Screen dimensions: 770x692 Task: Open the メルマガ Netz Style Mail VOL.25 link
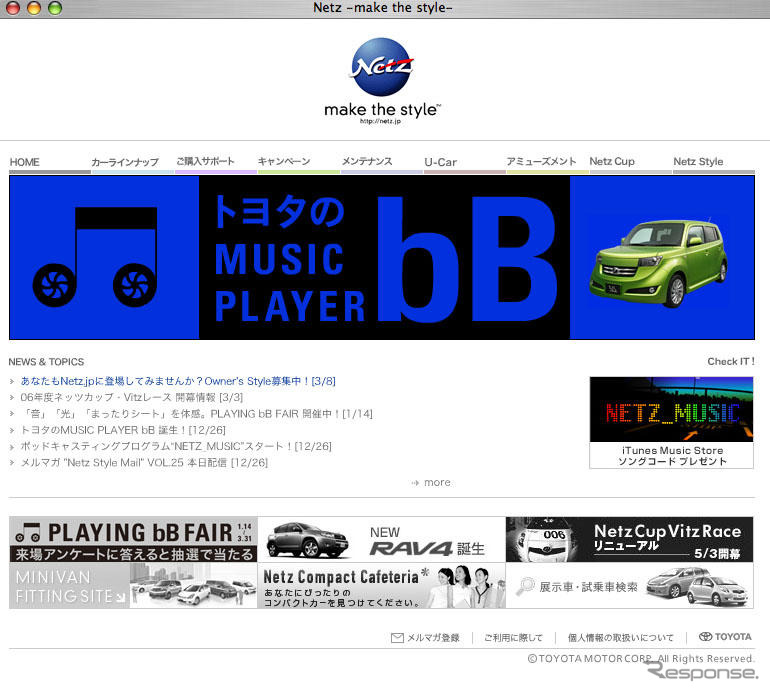[144, 463]
